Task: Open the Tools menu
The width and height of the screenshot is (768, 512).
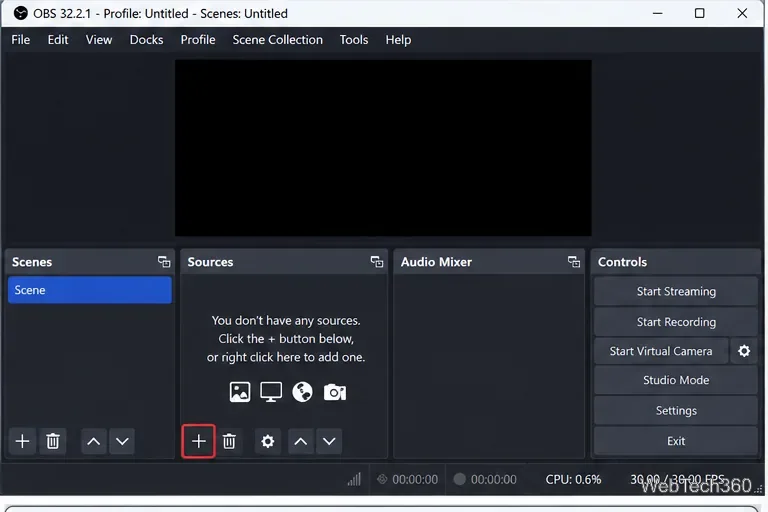Action: pos(354,40)
